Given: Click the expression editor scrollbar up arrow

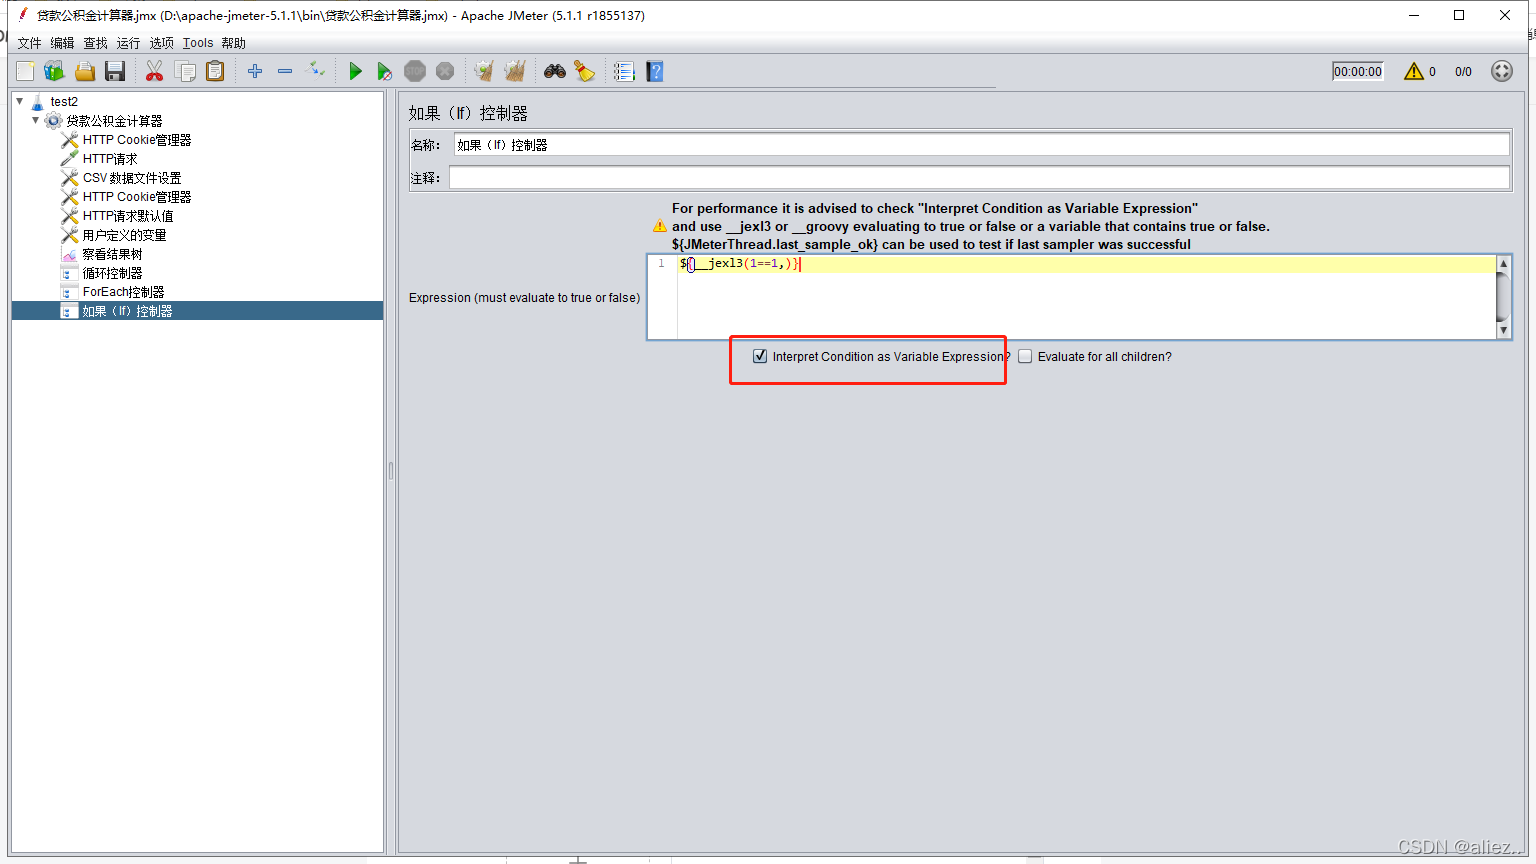Looking at the screenshot, I should click(1503, 264).
